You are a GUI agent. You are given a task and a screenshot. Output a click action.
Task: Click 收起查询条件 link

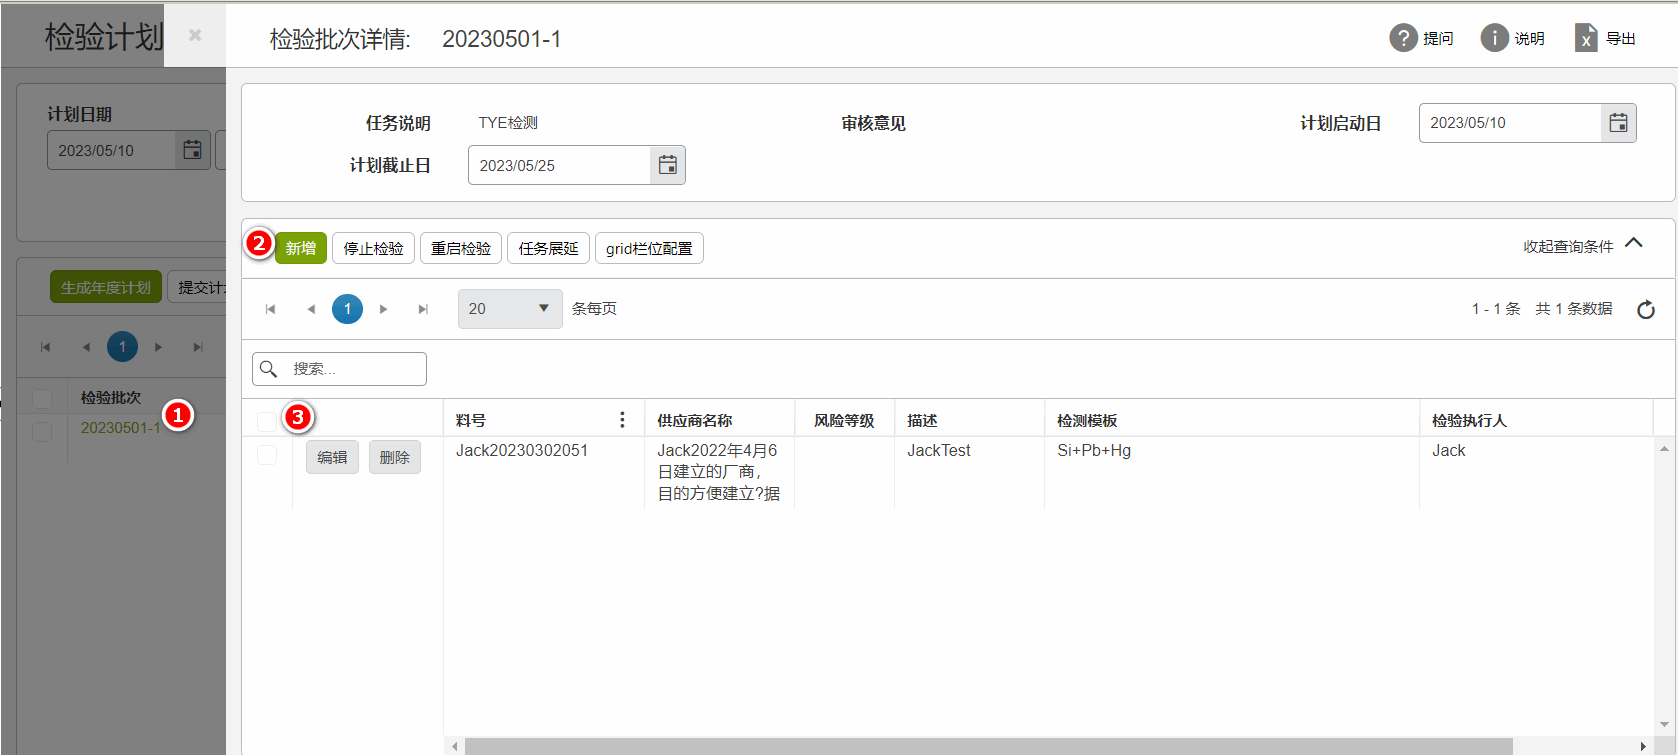coord(1568,246)
